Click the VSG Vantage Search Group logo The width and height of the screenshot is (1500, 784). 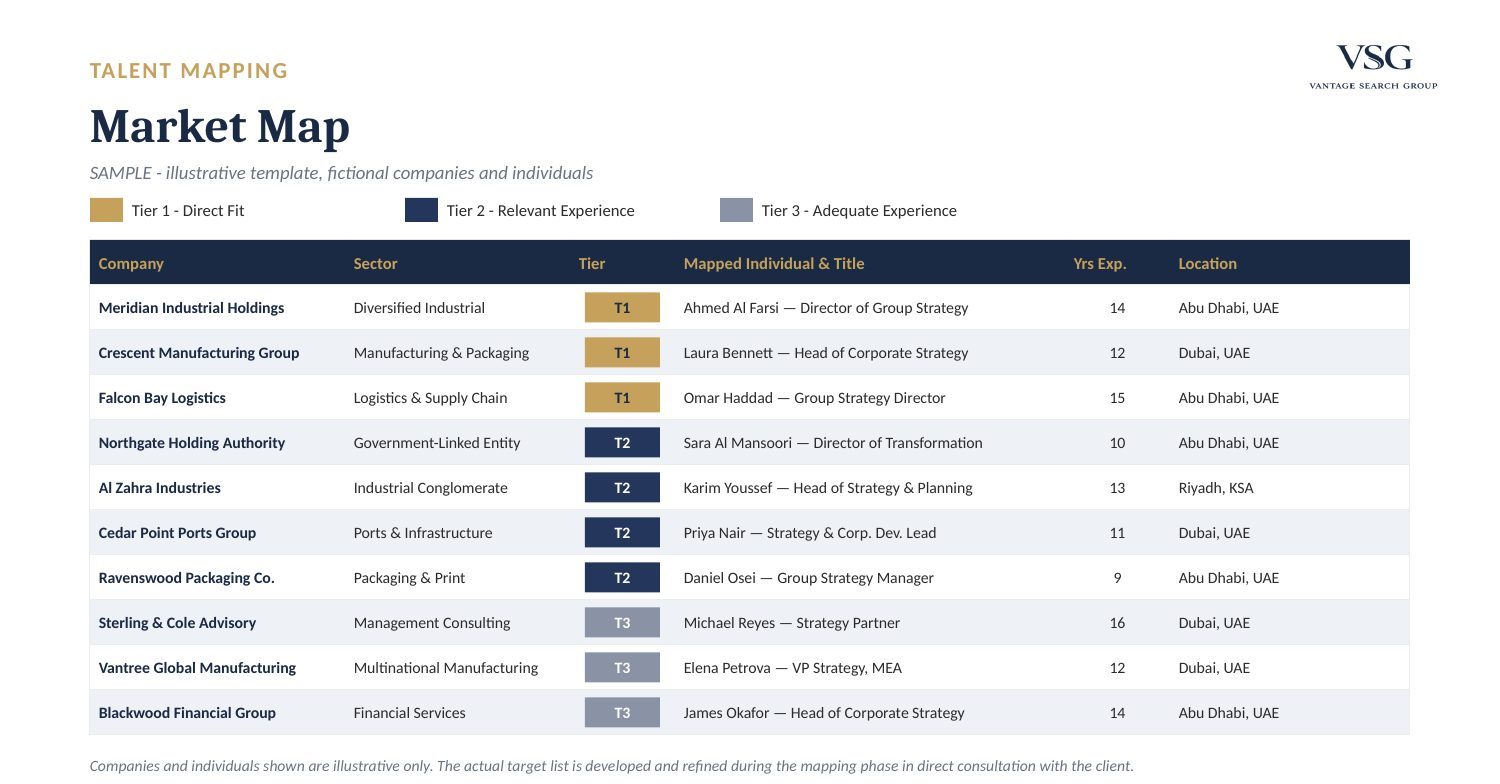click(x=1373, y=67)
